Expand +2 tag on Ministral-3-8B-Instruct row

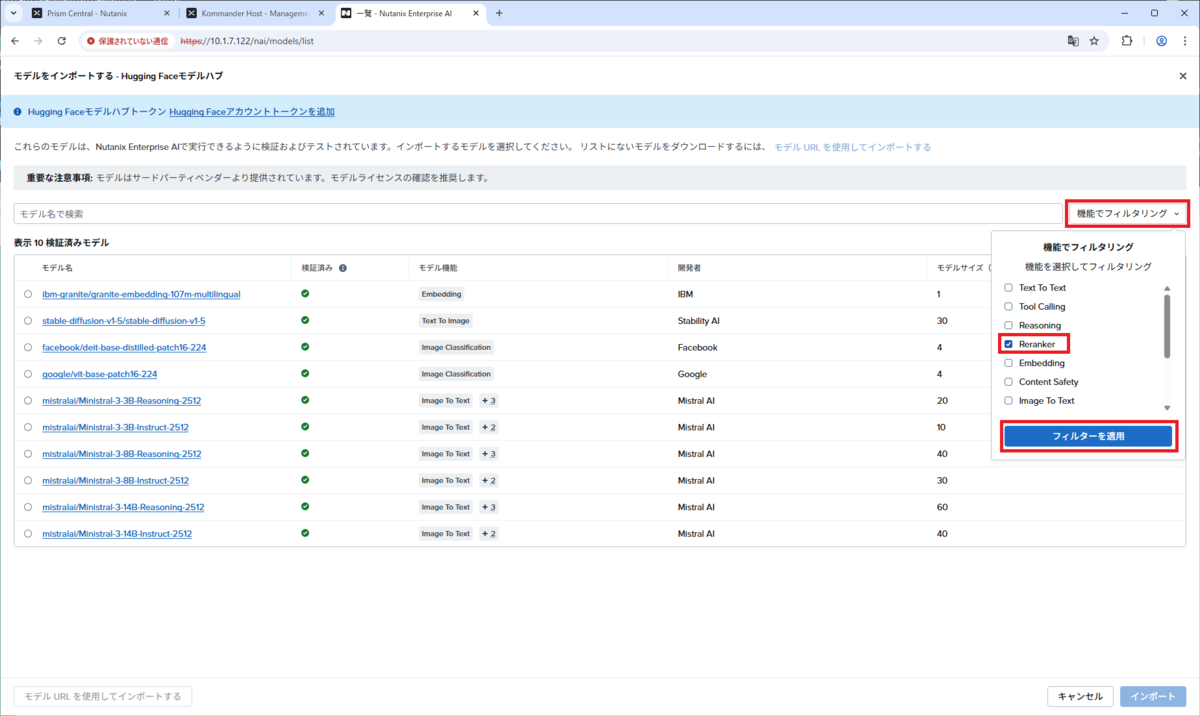click(x=489, y=481)
